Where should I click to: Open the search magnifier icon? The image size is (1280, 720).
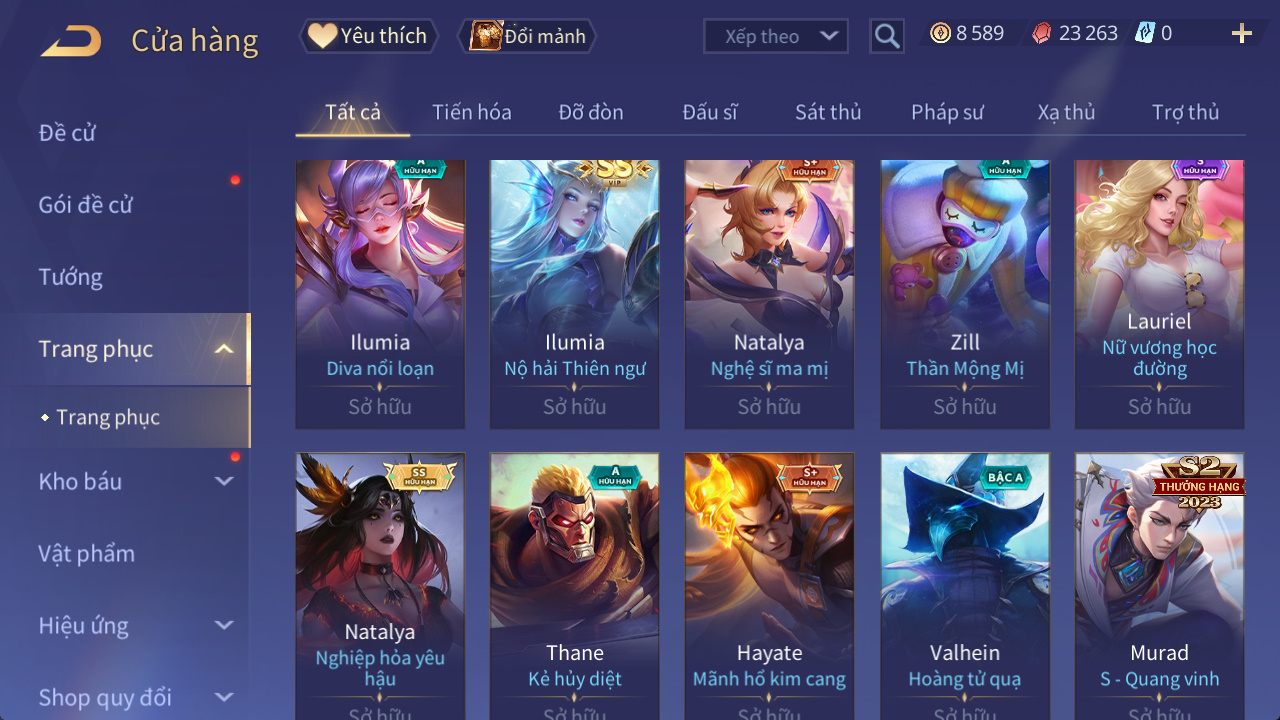[887, 37]
